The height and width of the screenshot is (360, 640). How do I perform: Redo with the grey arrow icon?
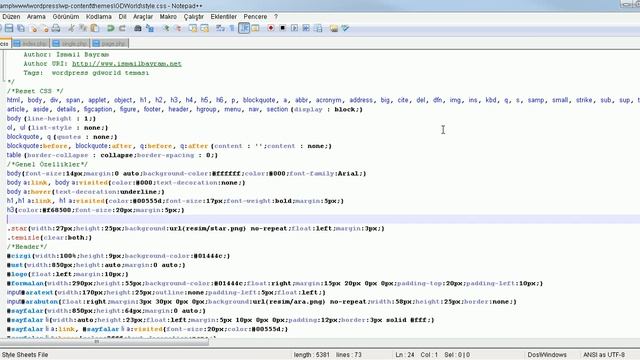coord(122,28)
